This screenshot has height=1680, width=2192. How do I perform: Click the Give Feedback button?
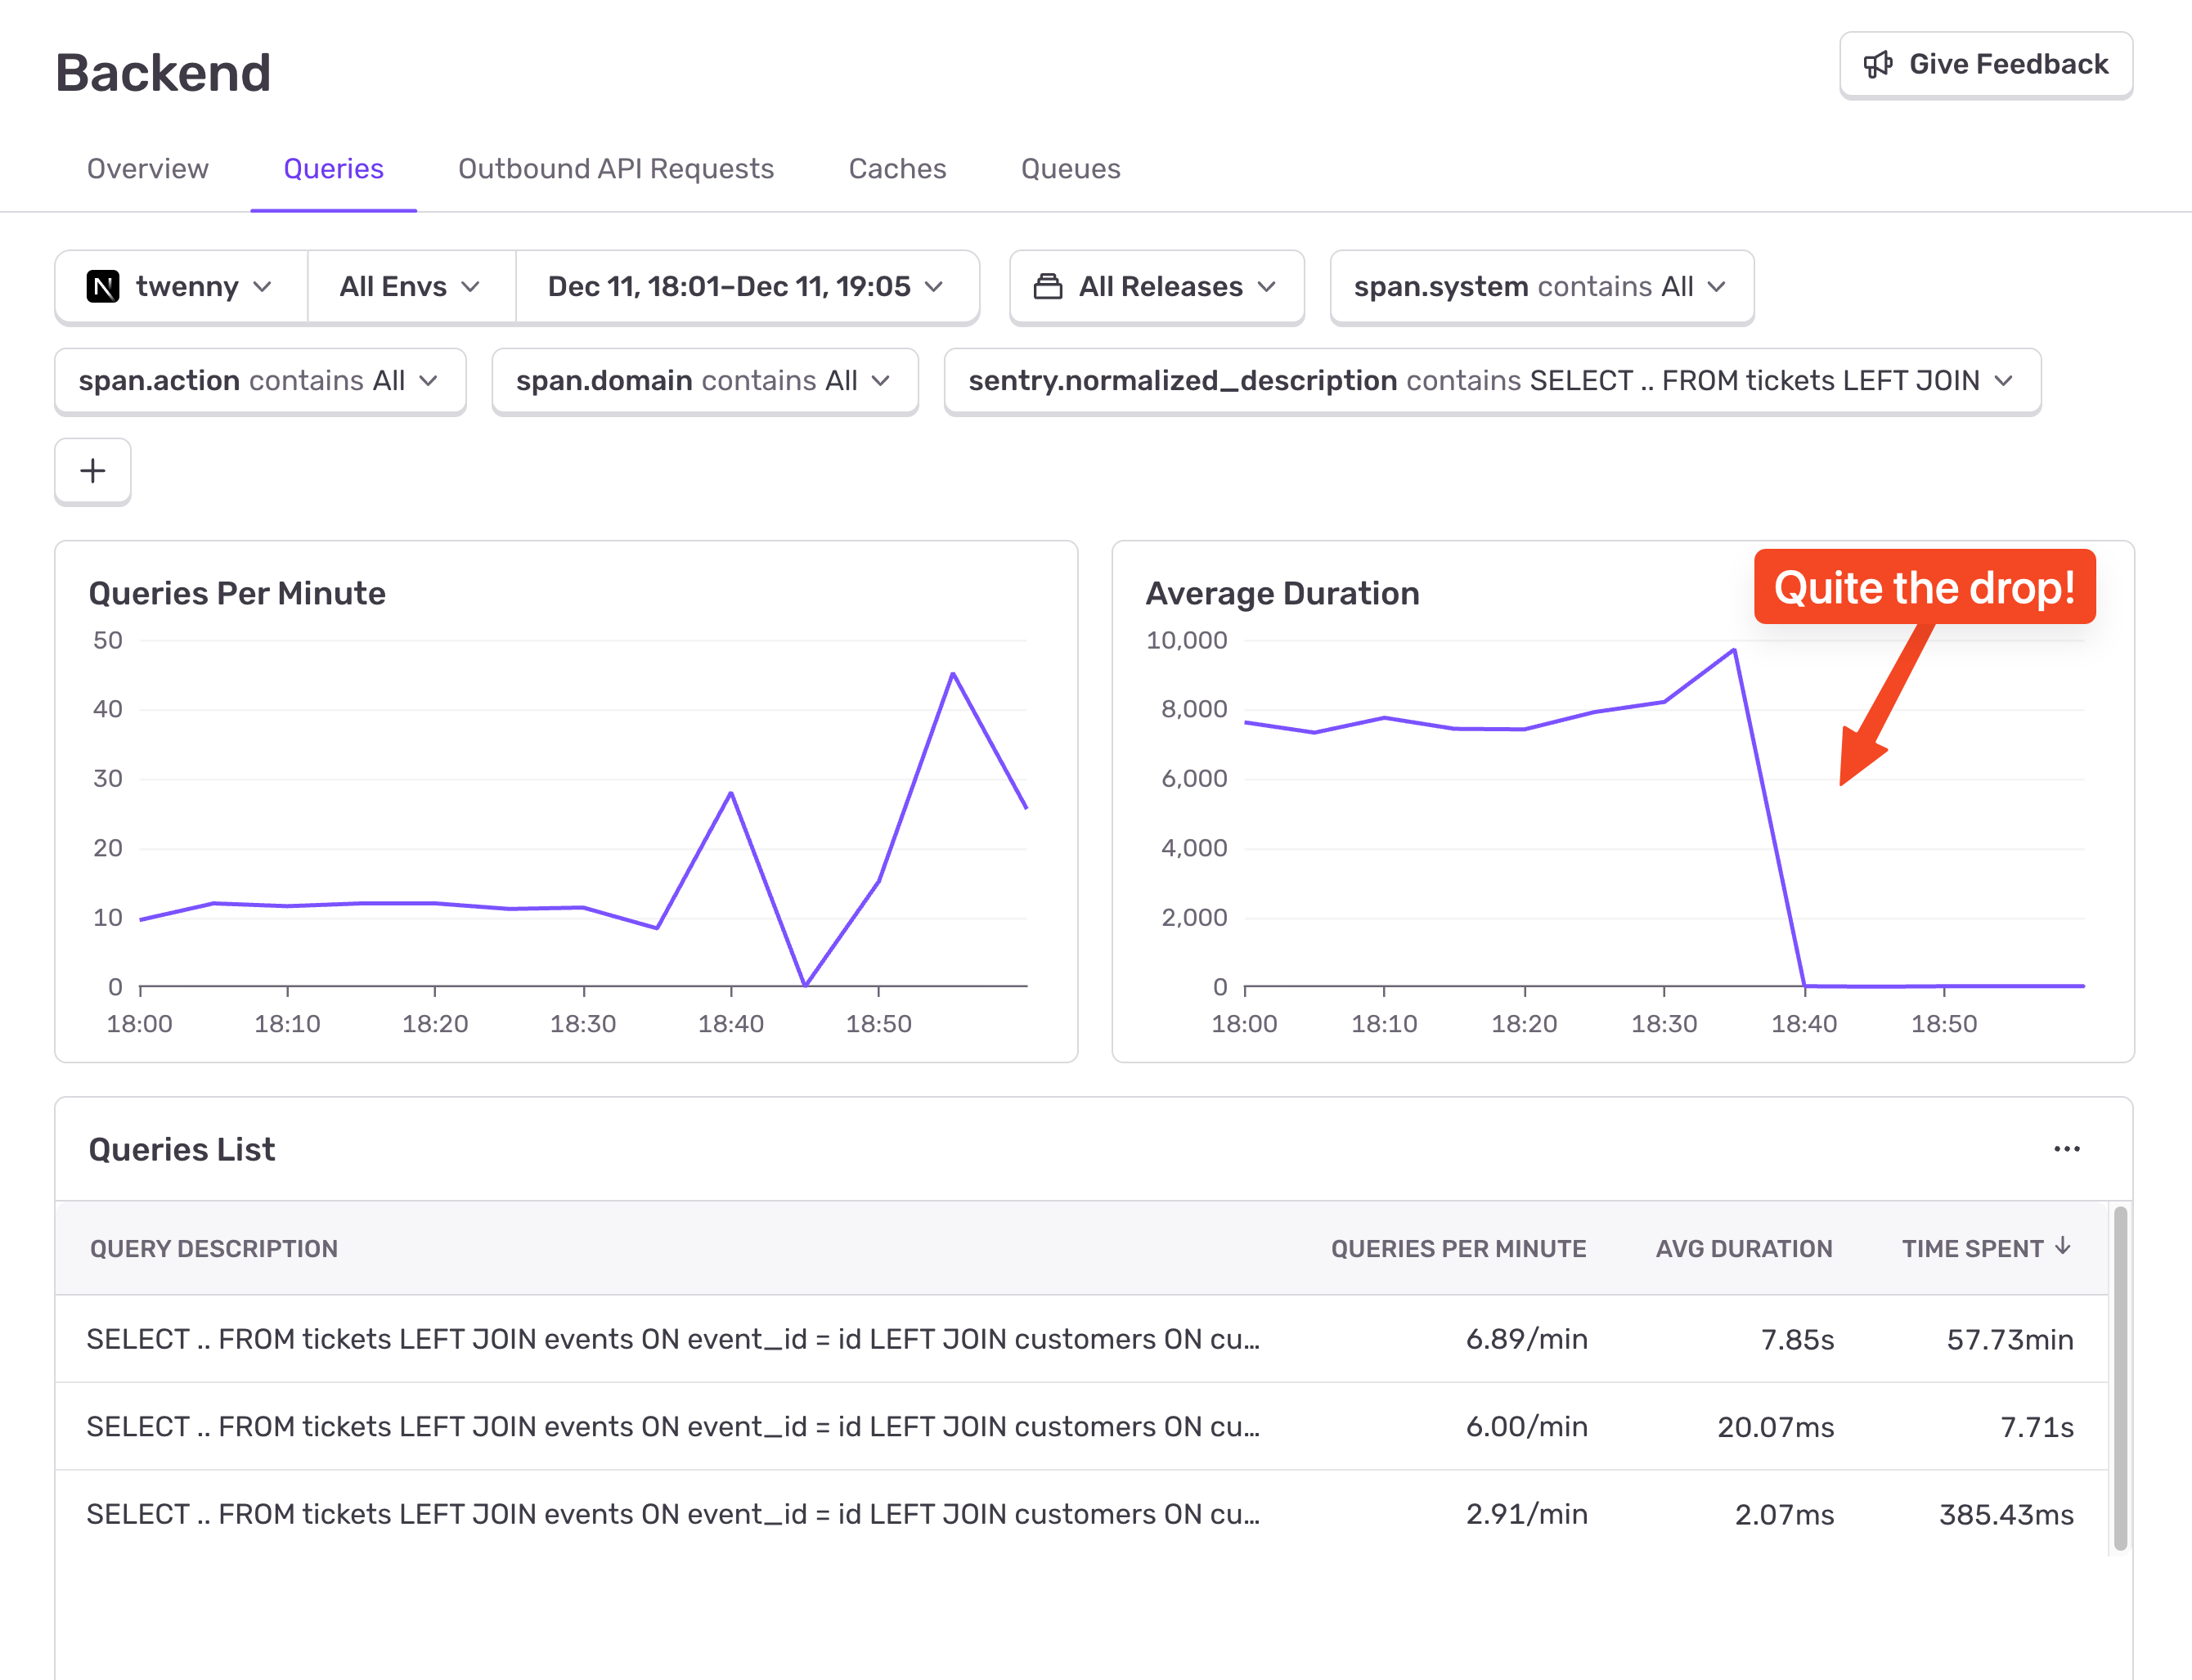pyautogui.click(x=1985, y=64)
